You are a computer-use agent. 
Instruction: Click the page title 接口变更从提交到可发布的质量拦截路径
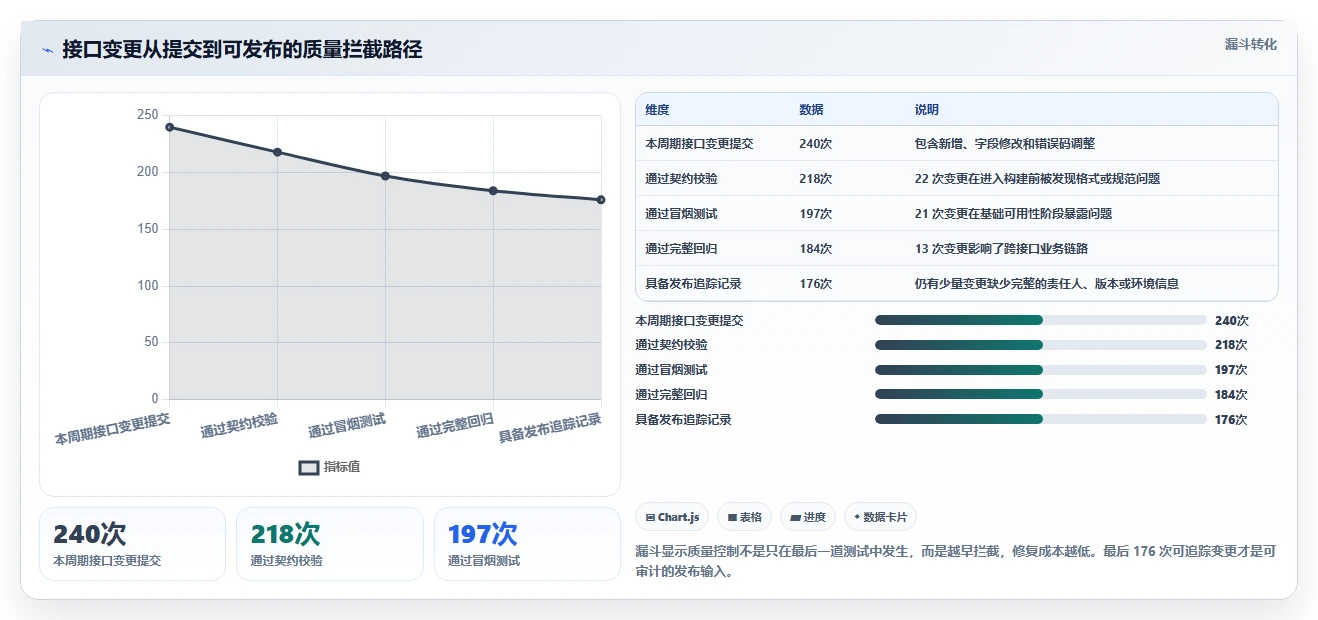[242, 50]
